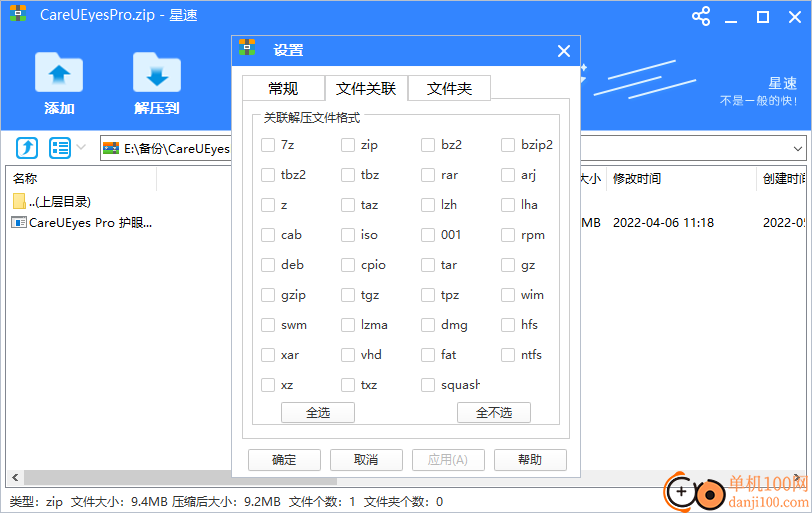This screenshot has width=812, height=513.
Task: Check the bzip2 format checkbox
Action: click(x=508, y=145)
